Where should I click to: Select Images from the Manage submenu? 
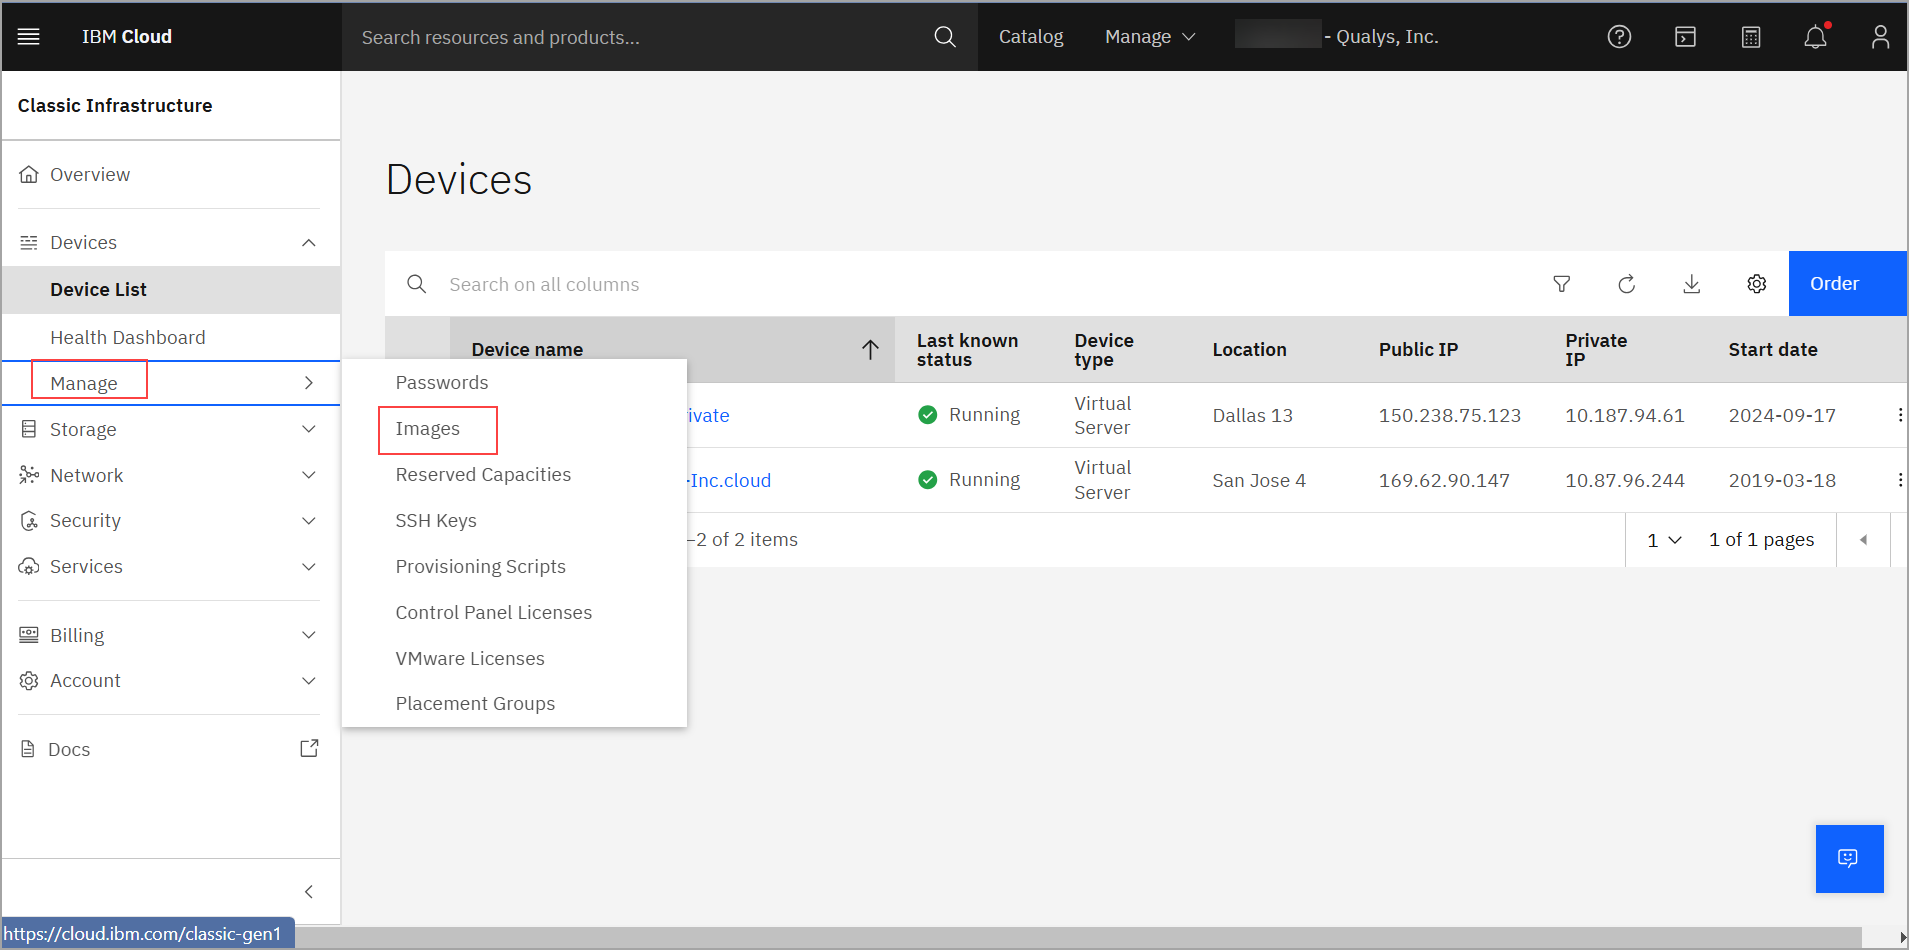428,429
